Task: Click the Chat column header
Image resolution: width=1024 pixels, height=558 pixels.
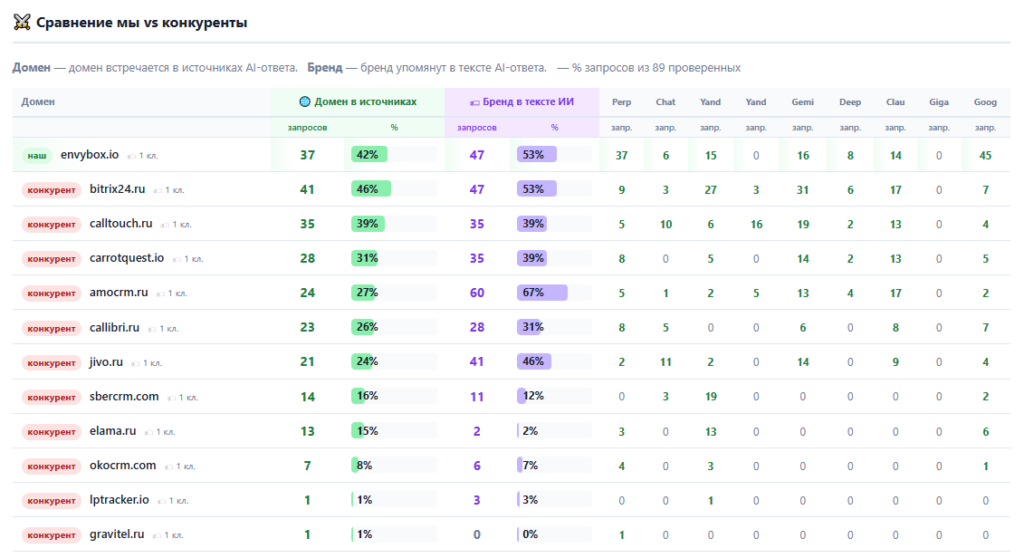Action: pyautogui.click(x=665, y=102)
